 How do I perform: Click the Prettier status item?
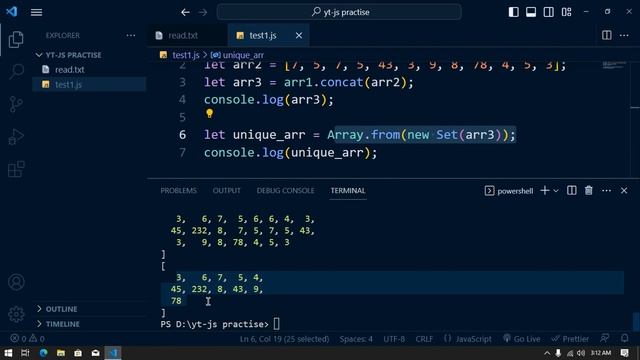click(x=570, y=339)
